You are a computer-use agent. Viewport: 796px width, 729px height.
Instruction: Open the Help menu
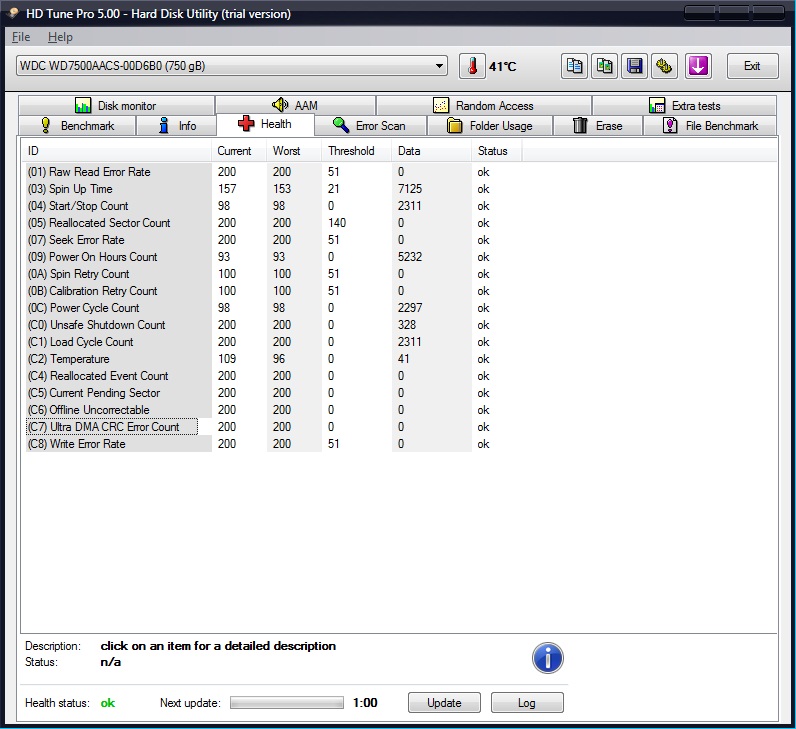pyautogui.click(x=60, y=37)
